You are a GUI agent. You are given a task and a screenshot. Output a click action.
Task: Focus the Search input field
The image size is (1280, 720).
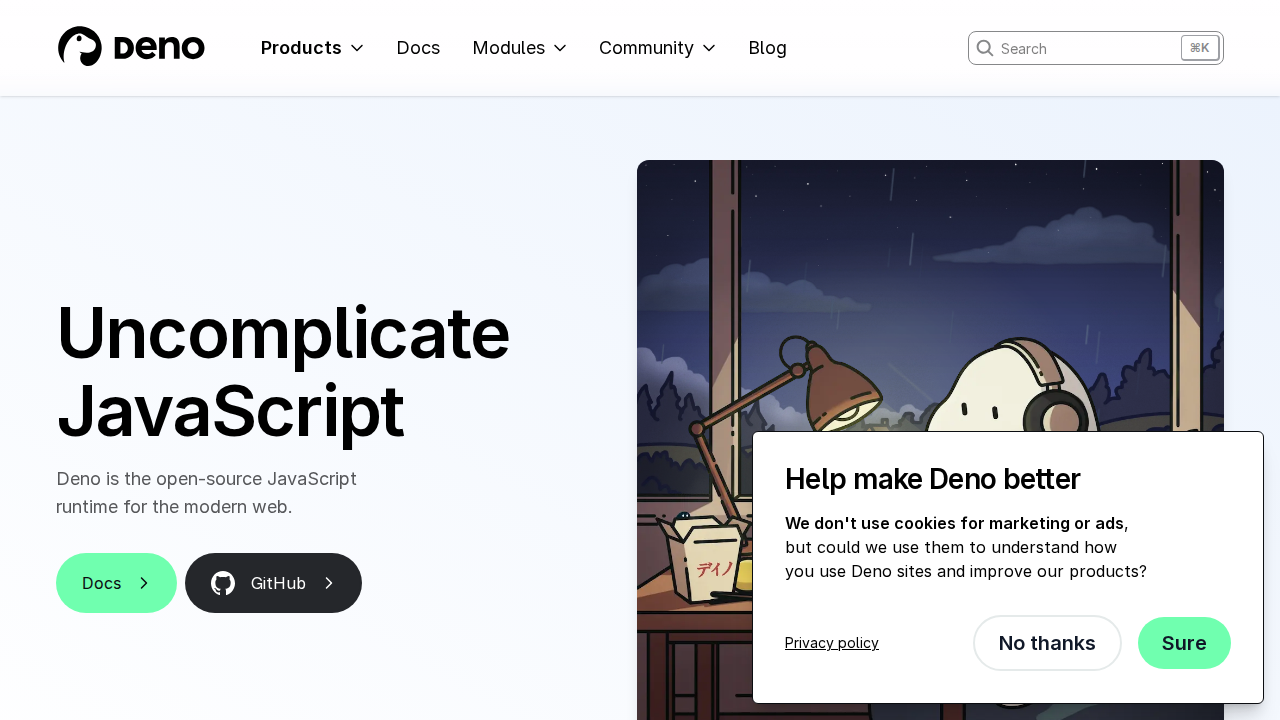point(1085,48)
